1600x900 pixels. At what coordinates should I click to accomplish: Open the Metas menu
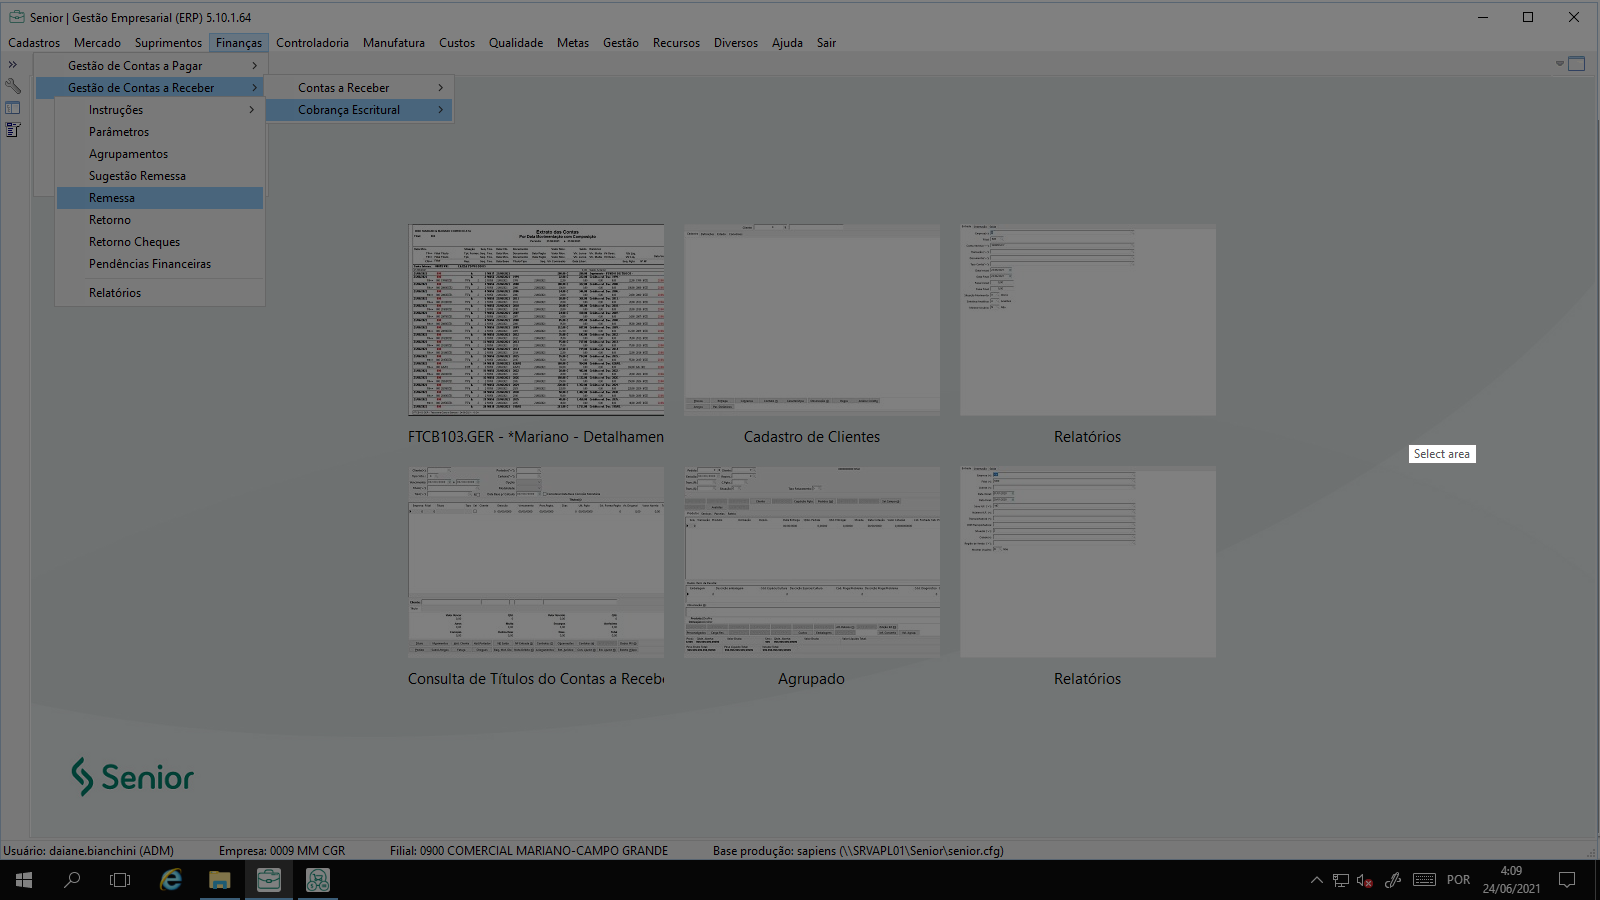click(573, 43)
